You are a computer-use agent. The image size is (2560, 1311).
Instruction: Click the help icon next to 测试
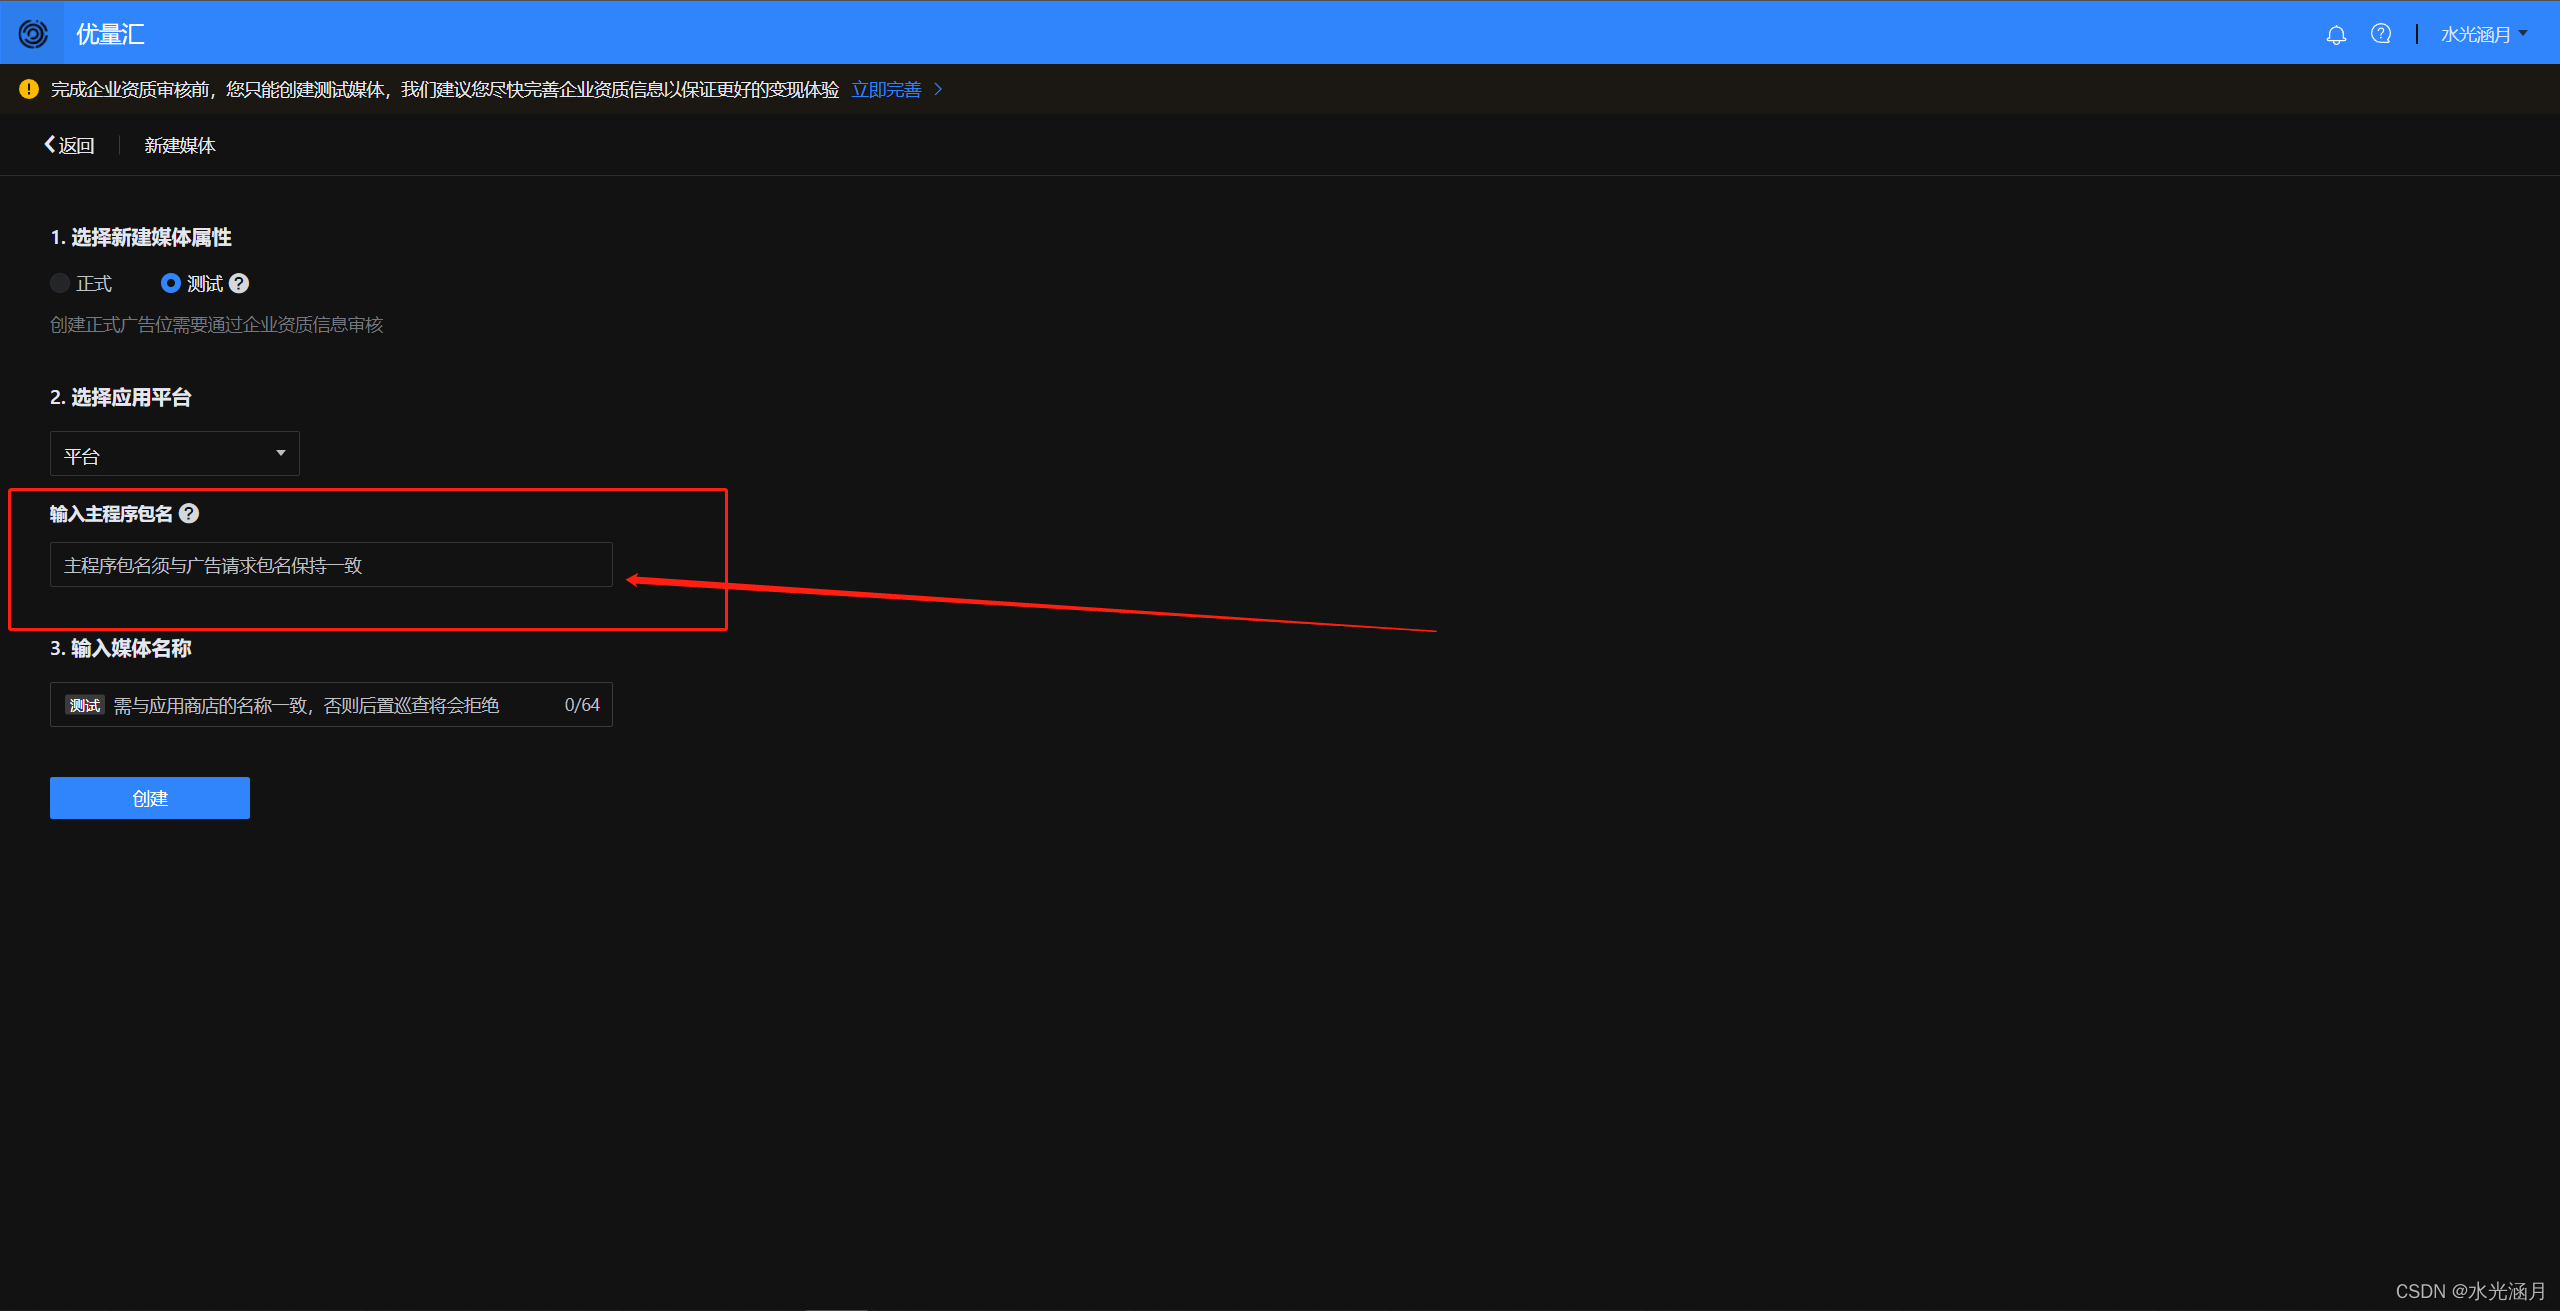(239, 284)
